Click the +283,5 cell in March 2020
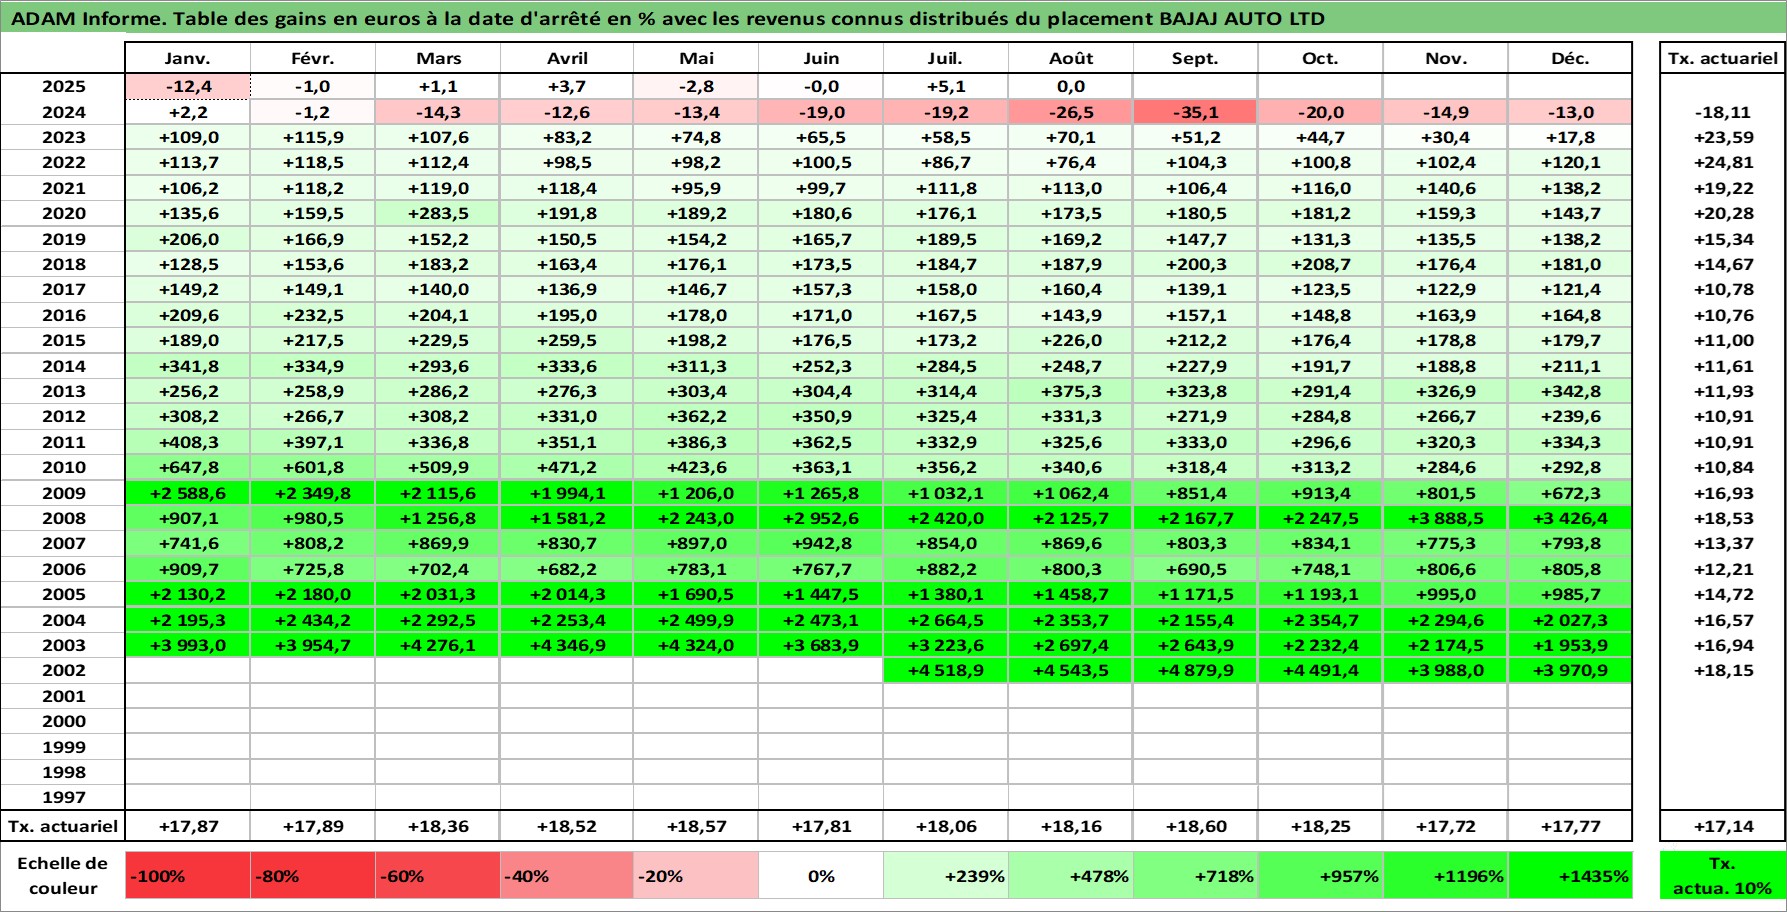The width and height of the screenshot is (1787, 912). (438, 213)
